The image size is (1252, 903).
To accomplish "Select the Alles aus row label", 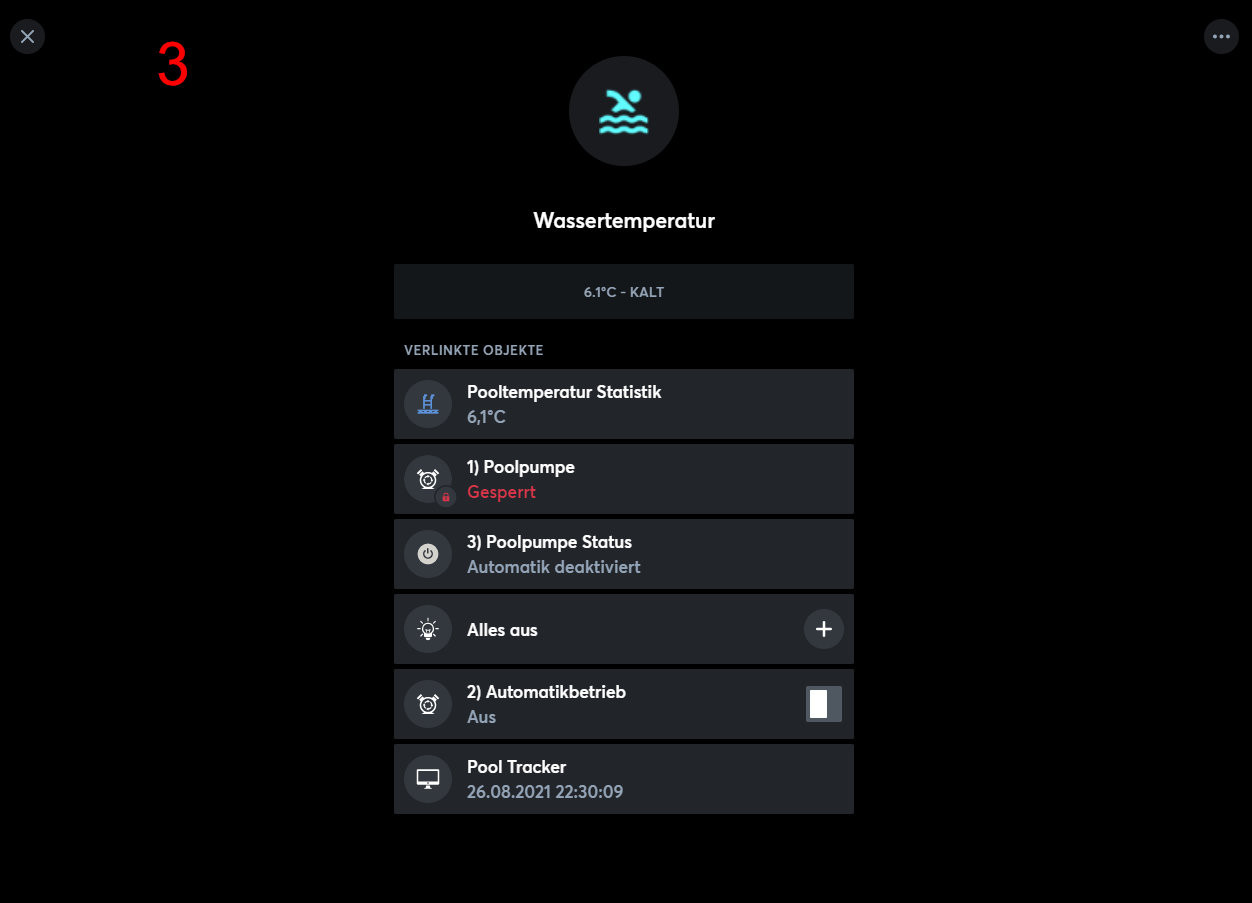I will pos(502,630).
